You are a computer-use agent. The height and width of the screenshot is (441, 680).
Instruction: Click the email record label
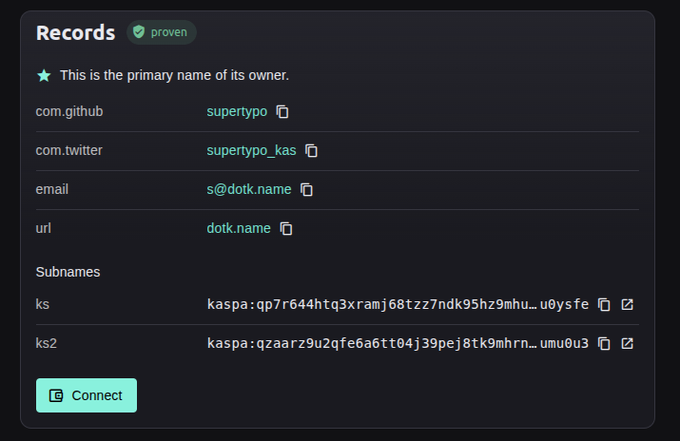click(x=52, y=189)
